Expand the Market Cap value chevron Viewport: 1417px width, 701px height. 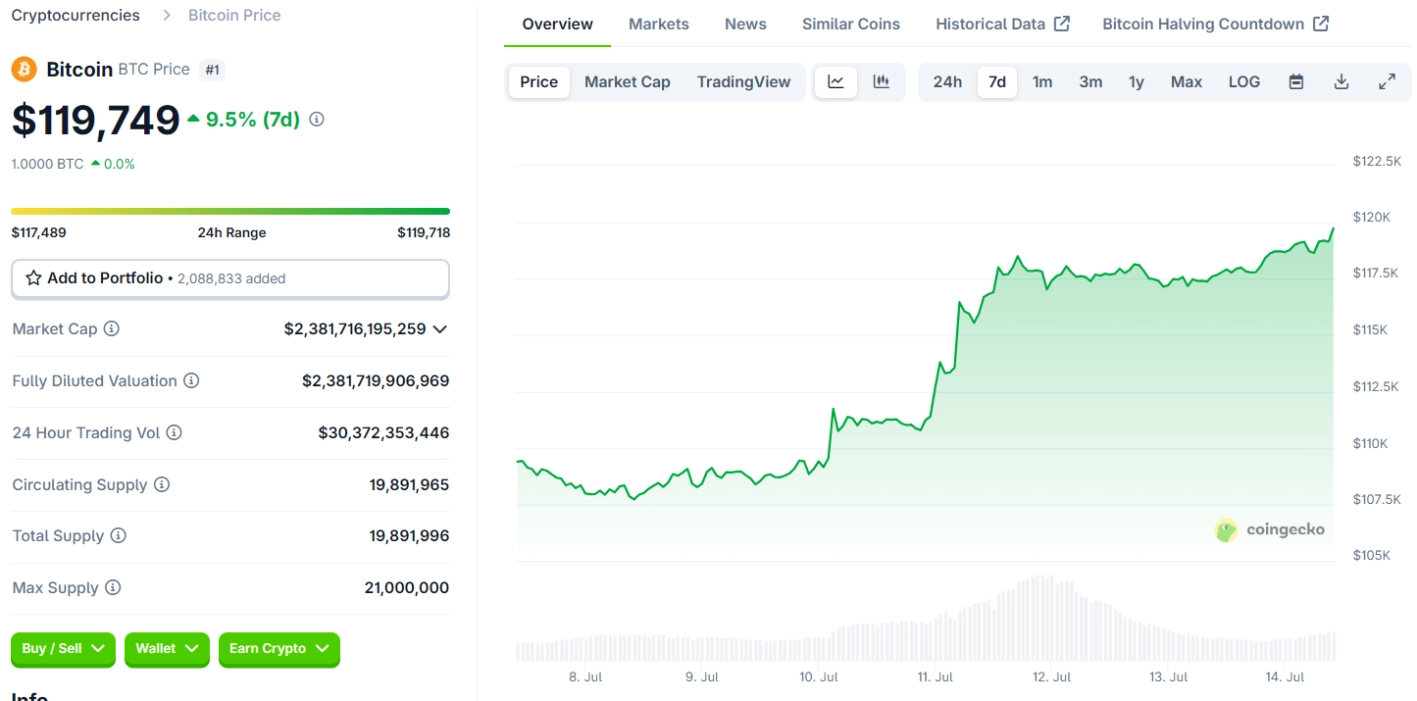[x=440, y=329]
